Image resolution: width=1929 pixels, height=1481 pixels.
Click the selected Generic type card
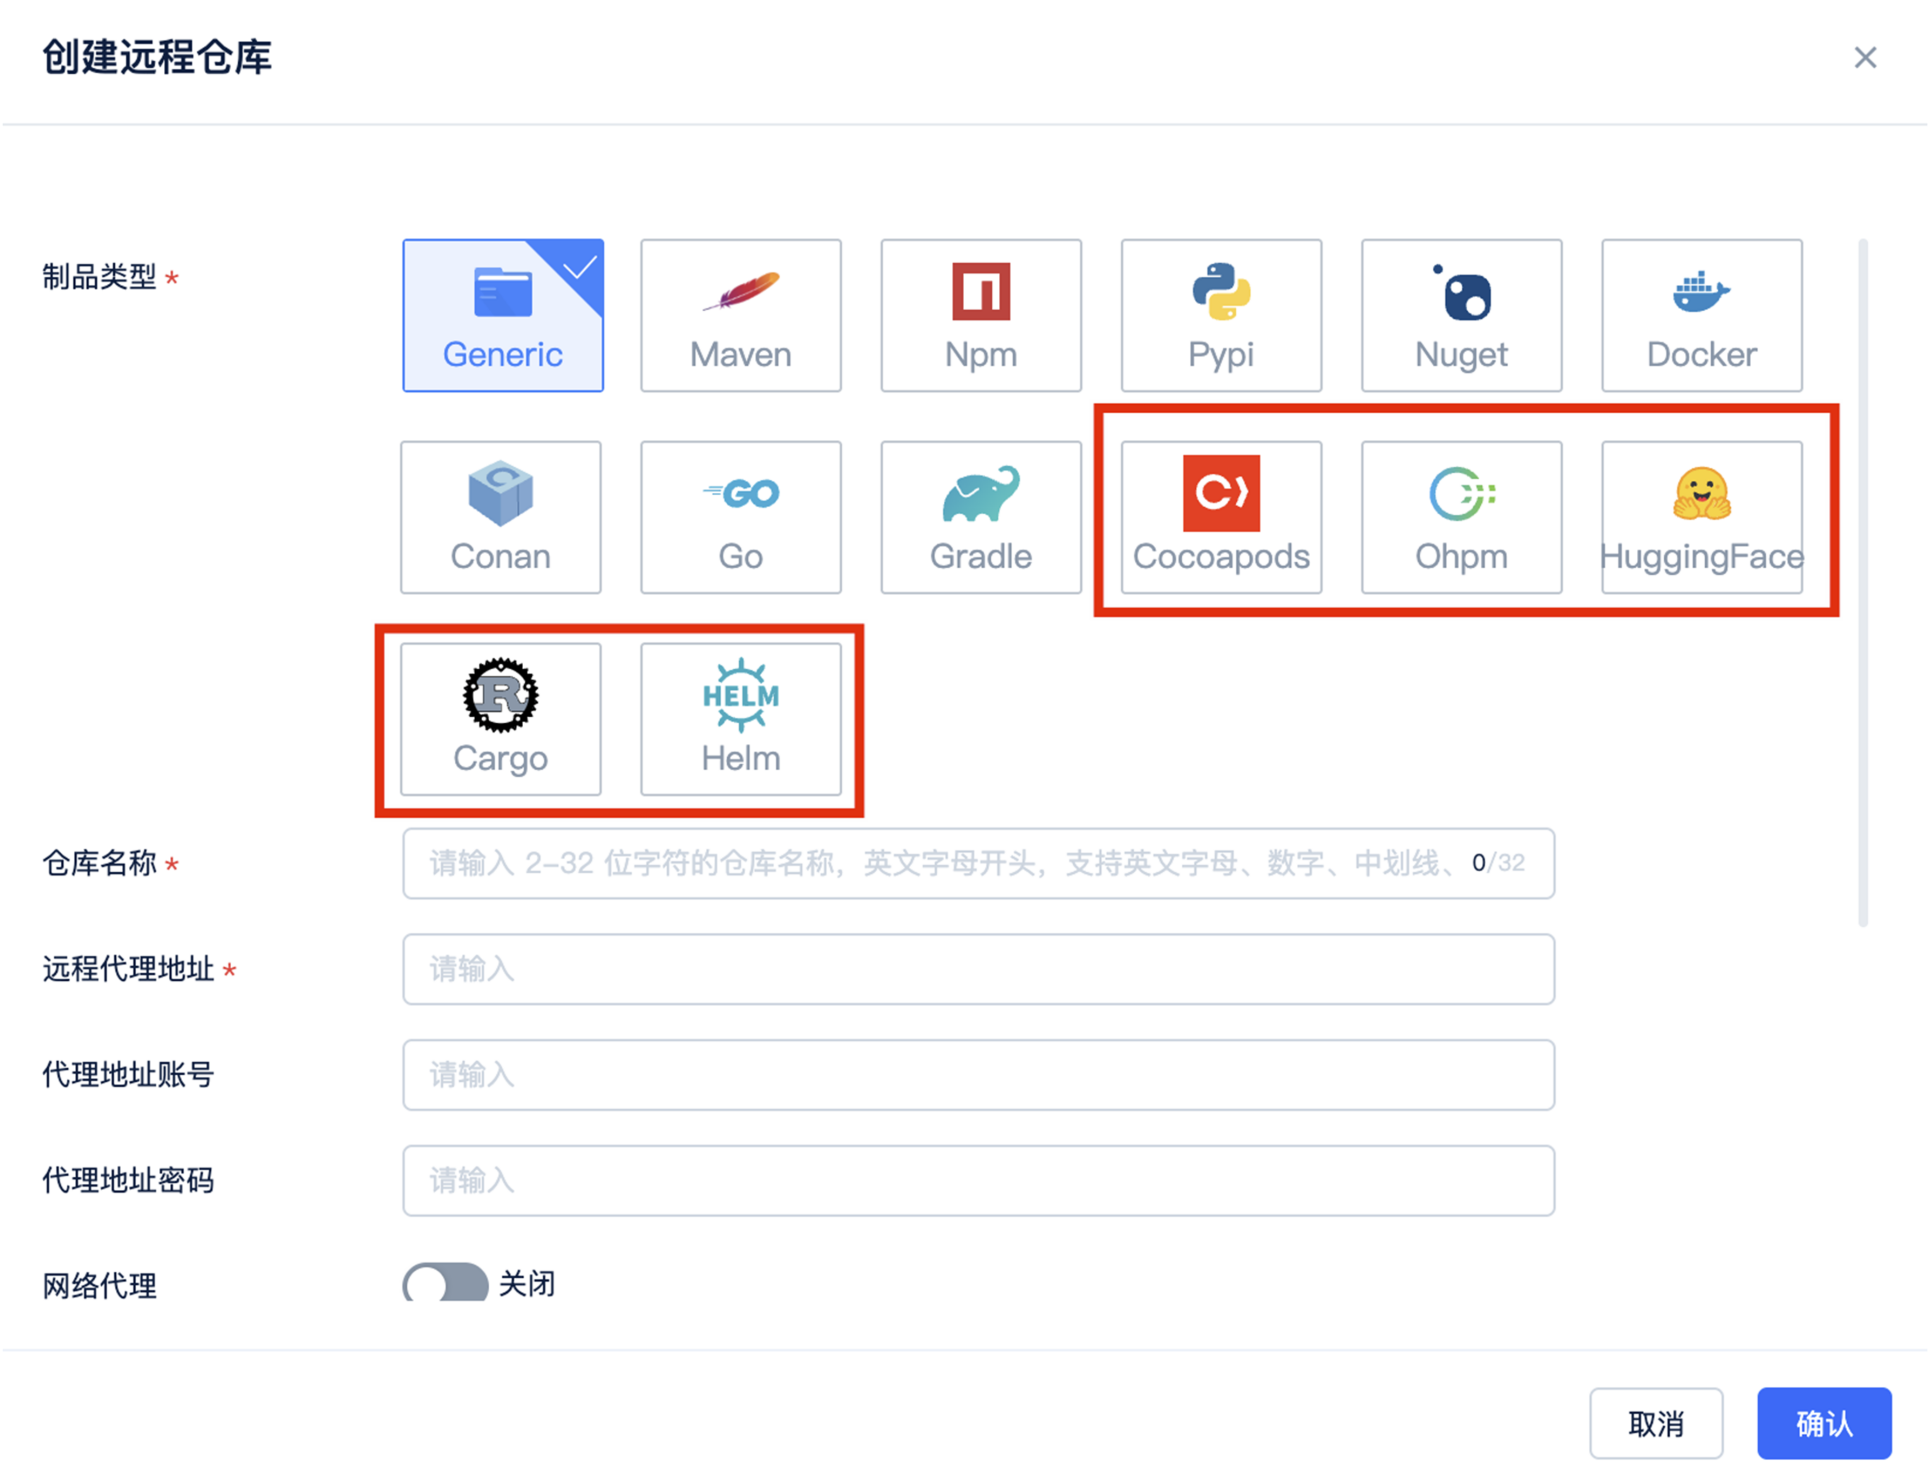click(502, 315)
